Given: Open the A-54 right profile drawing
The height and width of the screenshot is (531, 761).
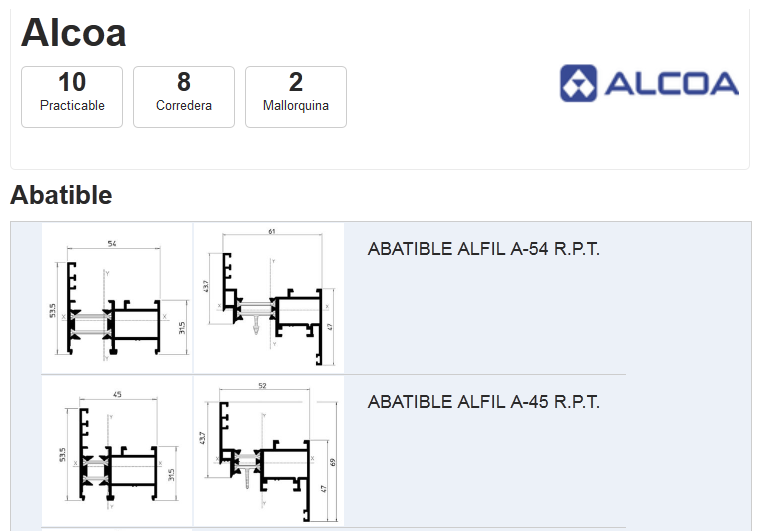Looking at the screenshot, I should click(269, 298).
